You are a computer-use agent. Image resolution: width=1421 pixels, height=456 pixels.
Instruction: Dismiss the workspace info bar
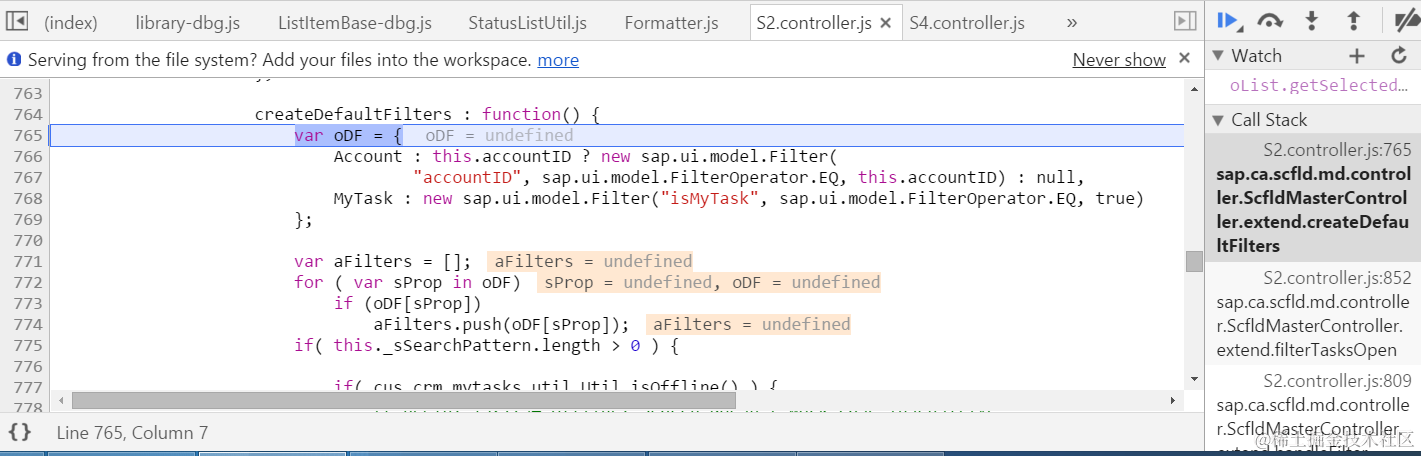click(1185, 59)
